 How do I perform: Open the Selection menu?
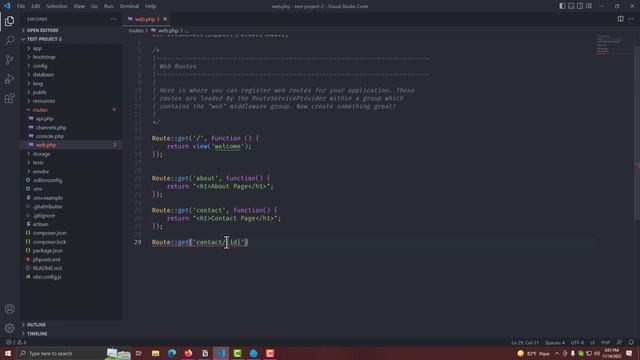[57, 6]
